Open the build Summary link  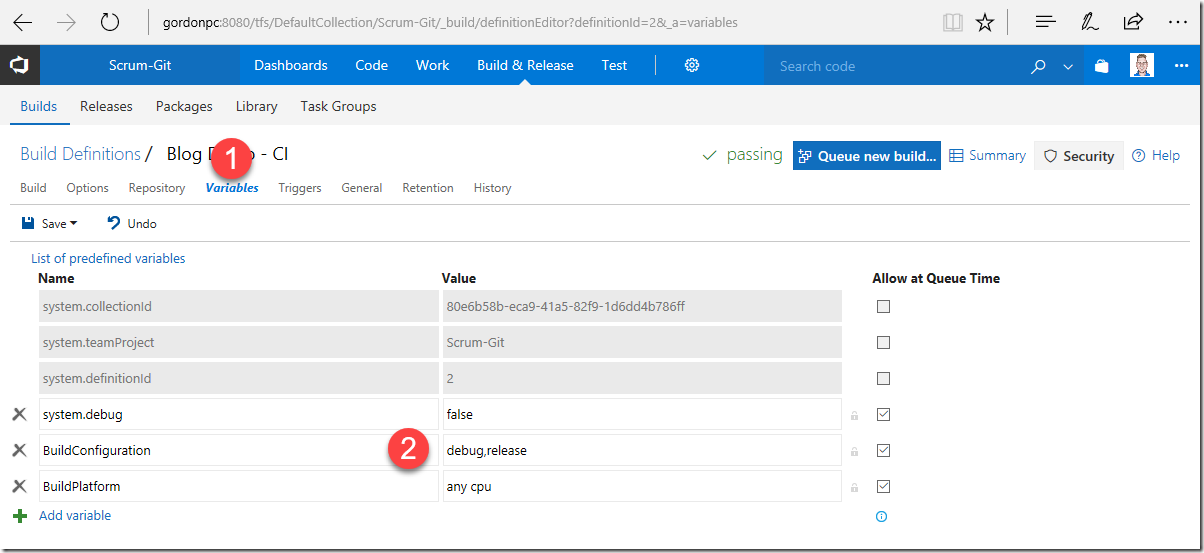(x=987, y=155)
